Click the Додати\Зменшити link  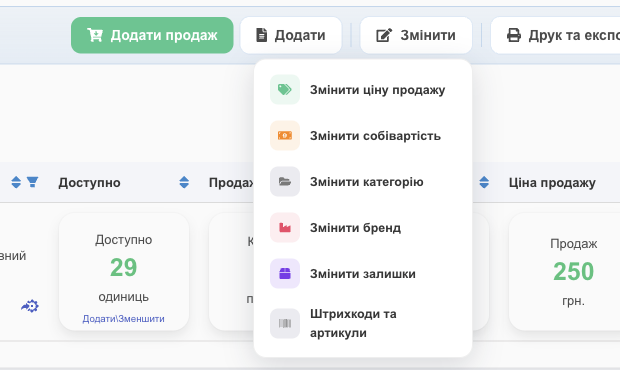point(123,319)
